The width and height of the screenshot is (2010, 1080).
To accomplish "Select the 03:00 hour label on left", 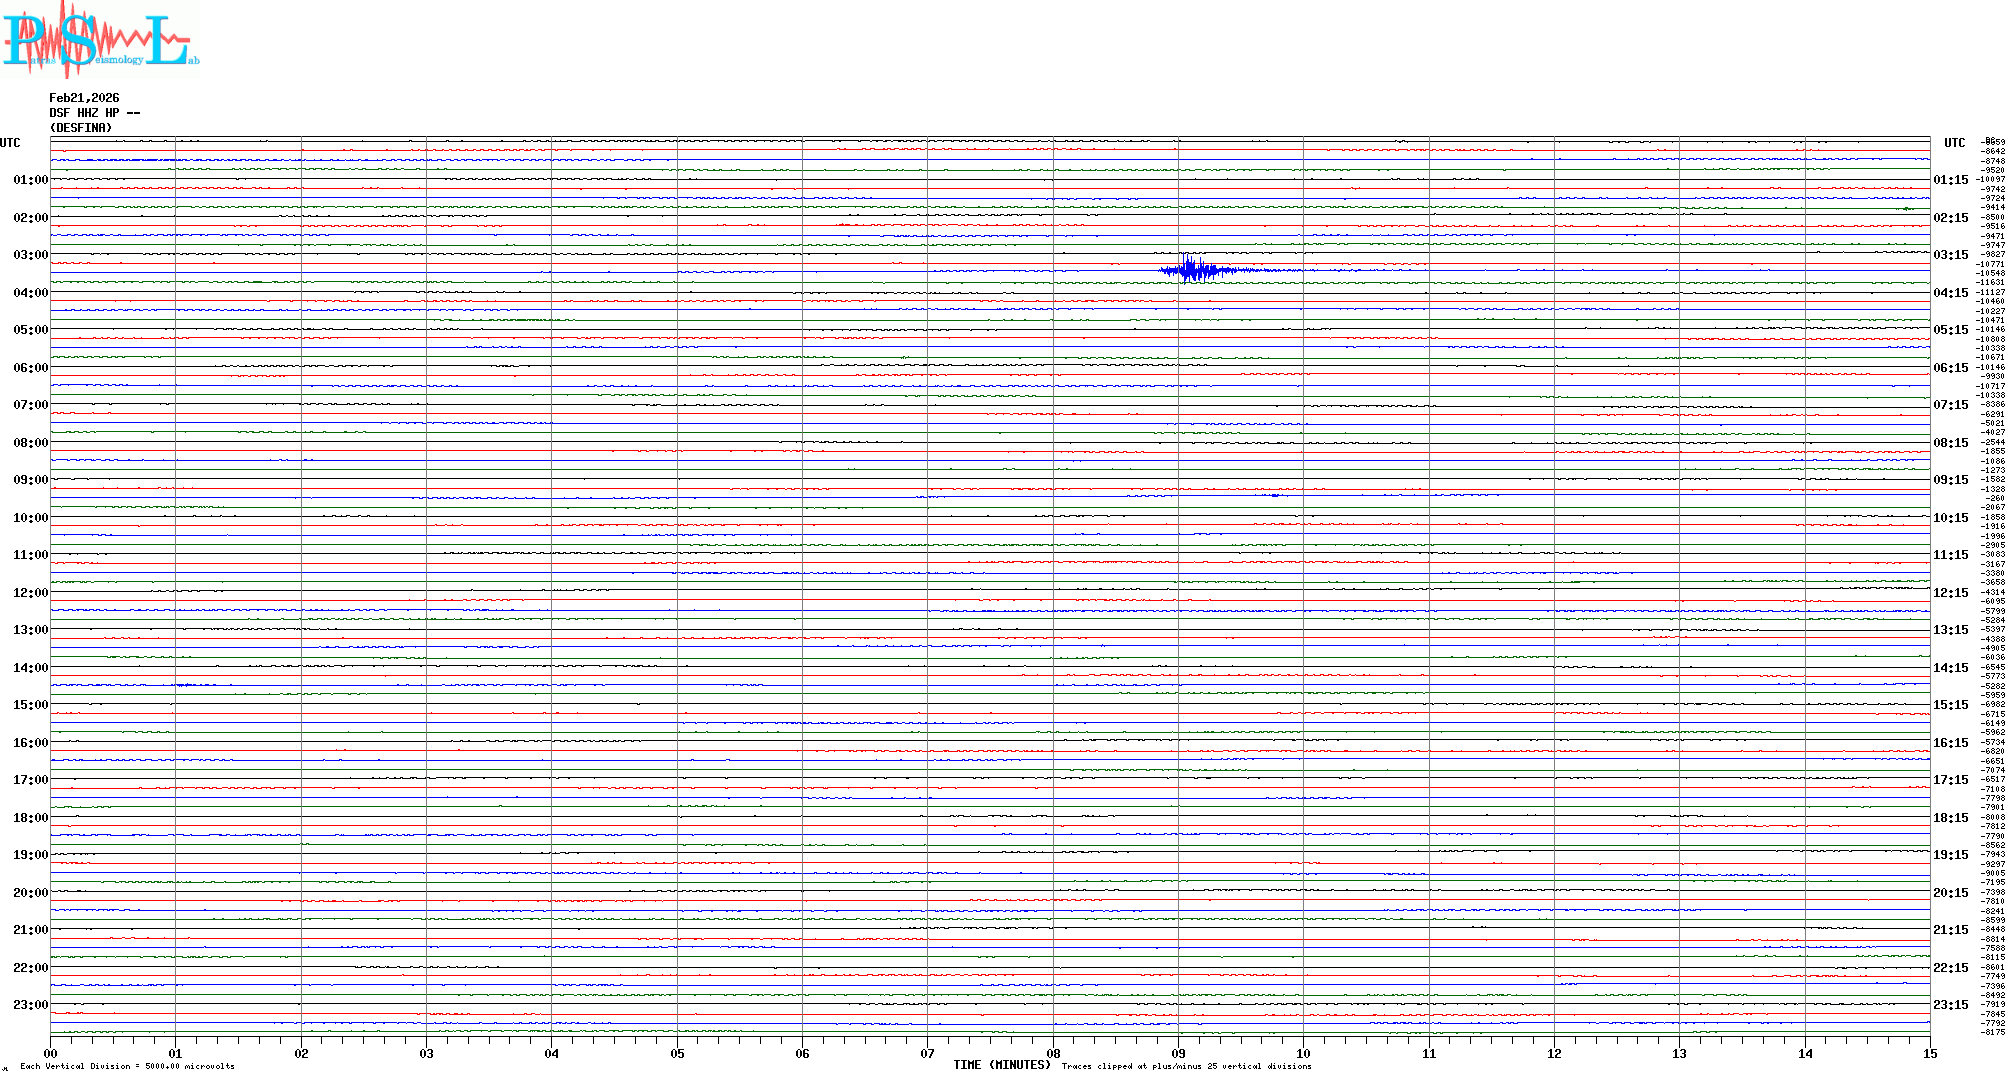I will (x=30, y=255).
